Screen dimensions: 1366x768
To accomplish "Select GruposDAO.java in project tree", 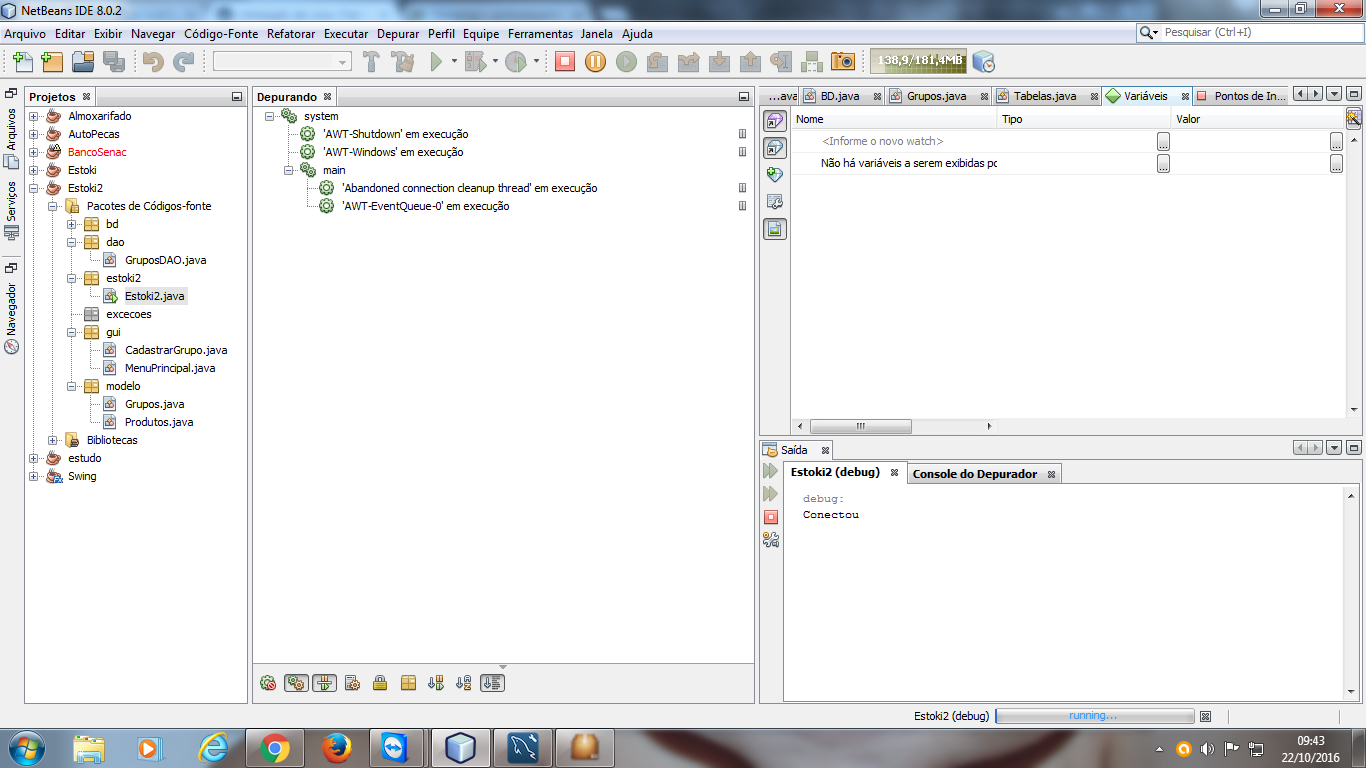I will click(x=165, y=260).
